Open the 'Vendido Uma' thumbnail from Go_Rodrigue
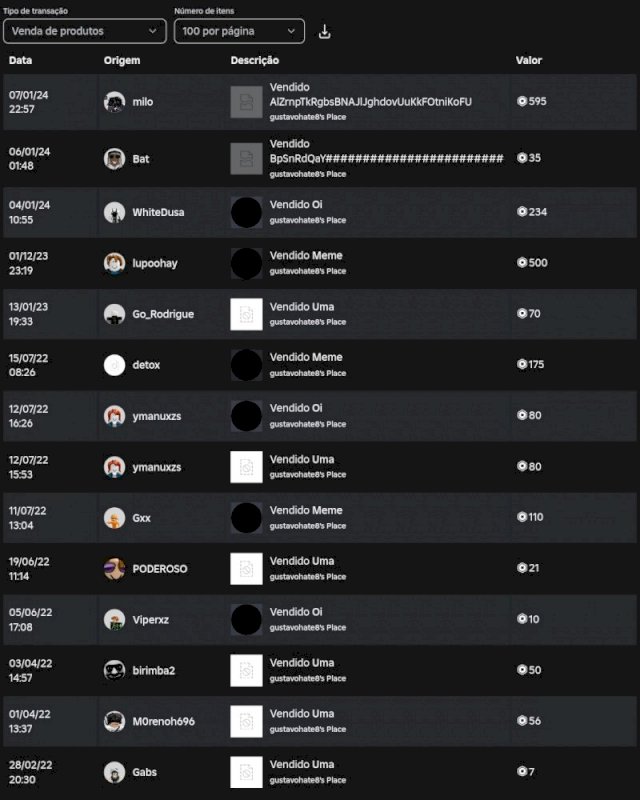The height and width of the screenshot is (800, 640). [246, 314]
